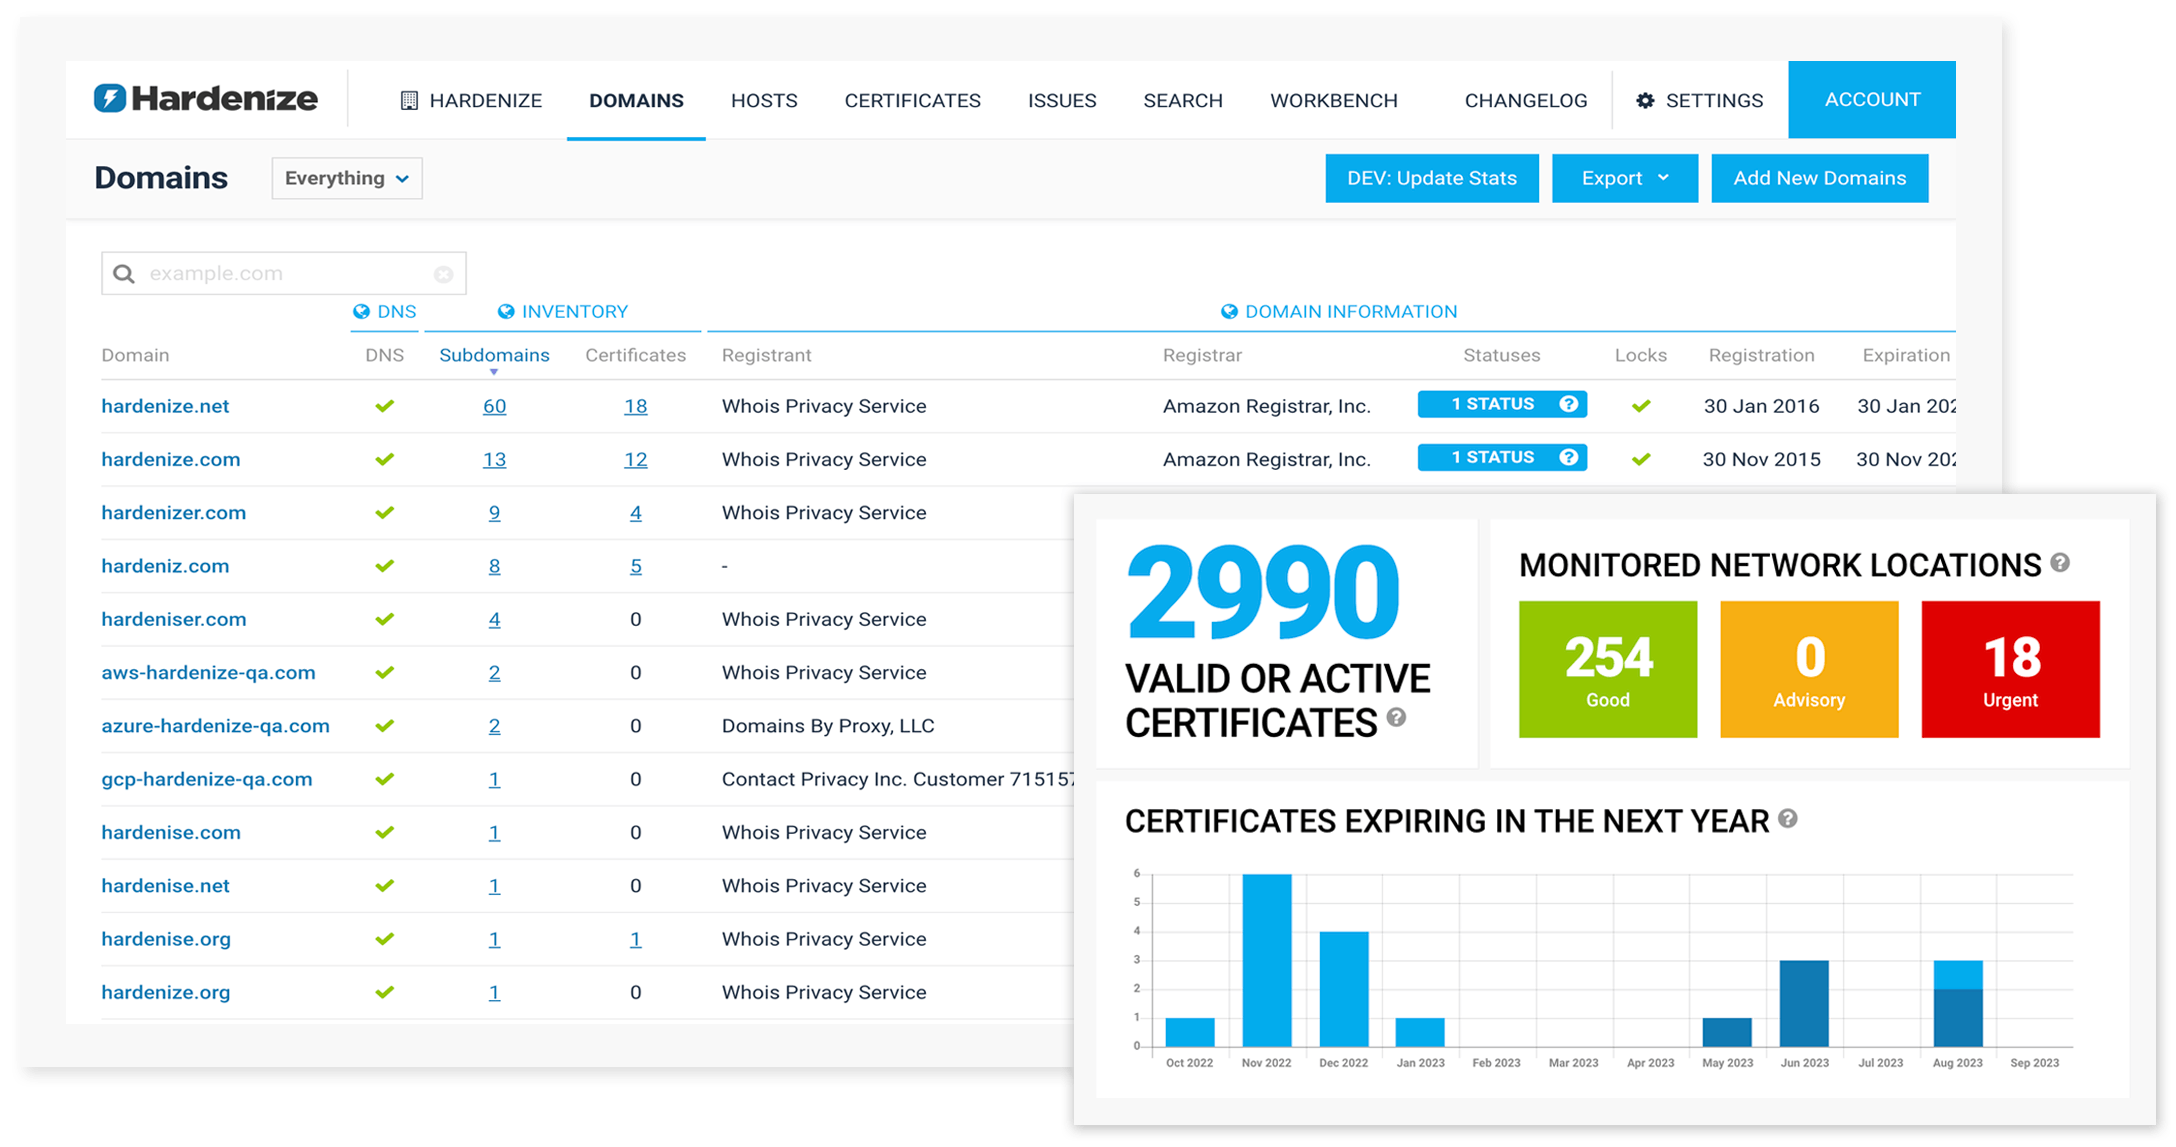
Task: Switch to the ISSUES tab
Action: pyautogui.click(x=1062, y=100)
